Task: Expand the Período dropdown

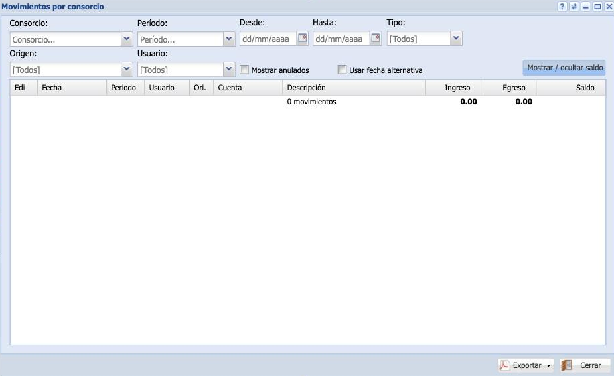Action: click(229, 39)
